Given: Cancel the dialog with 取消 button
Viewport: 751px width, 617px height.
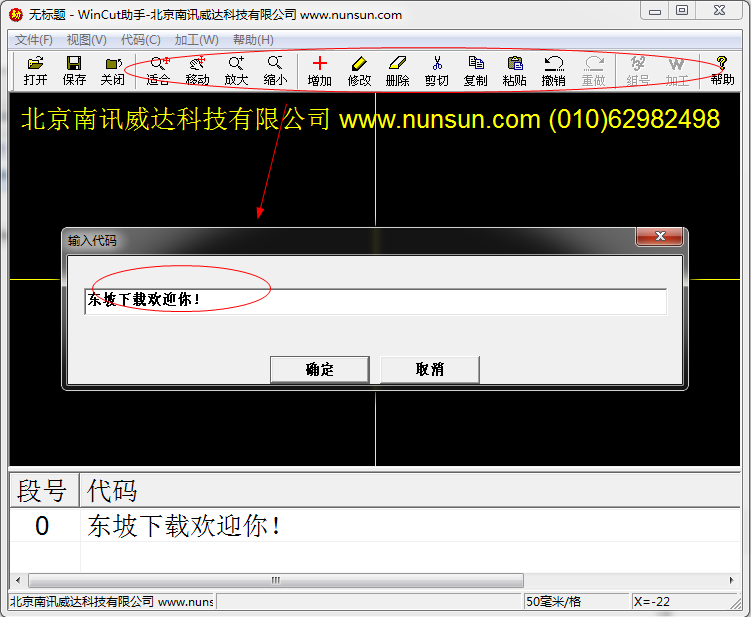Looking at the screenshot, I should tap(430, 369).
